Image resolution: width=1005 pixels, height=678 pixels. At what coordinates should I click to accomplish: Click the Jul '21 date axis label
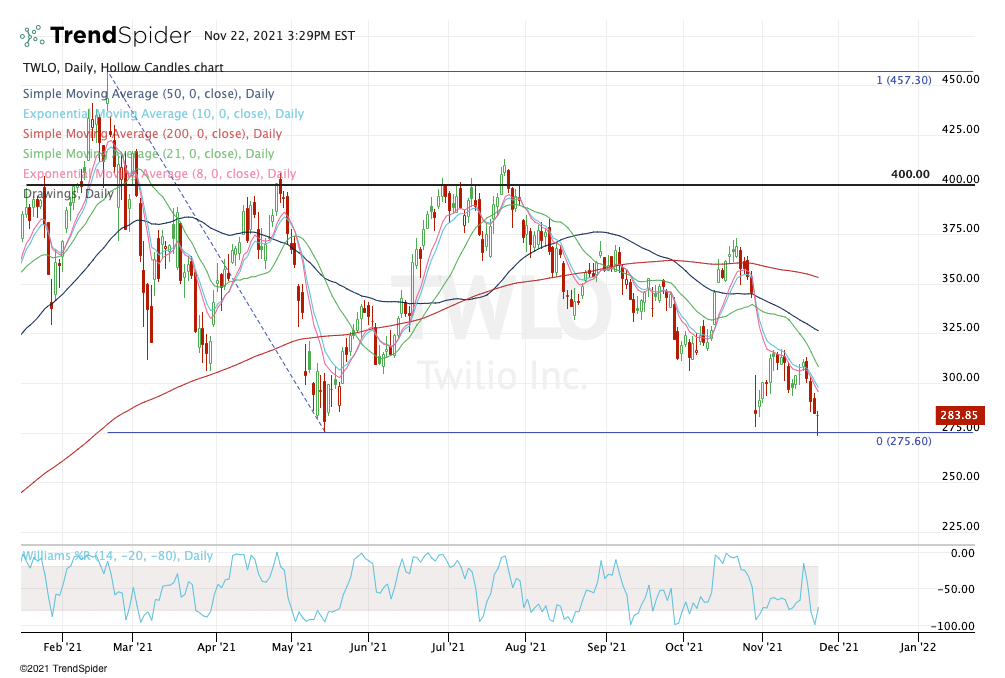(447, 647)
